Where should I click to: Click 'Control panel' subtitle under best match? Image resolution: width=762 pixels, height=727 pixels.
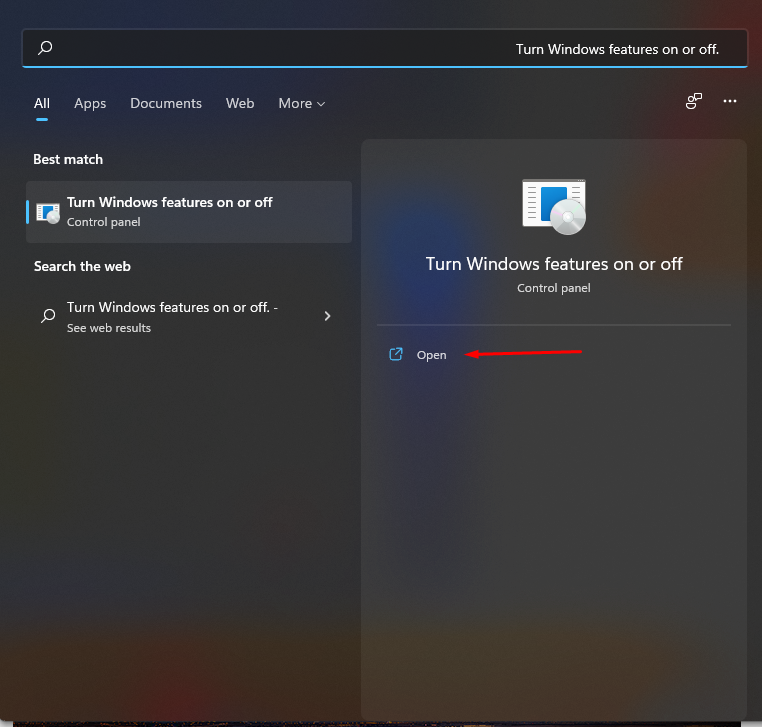[x=104, y=222]
